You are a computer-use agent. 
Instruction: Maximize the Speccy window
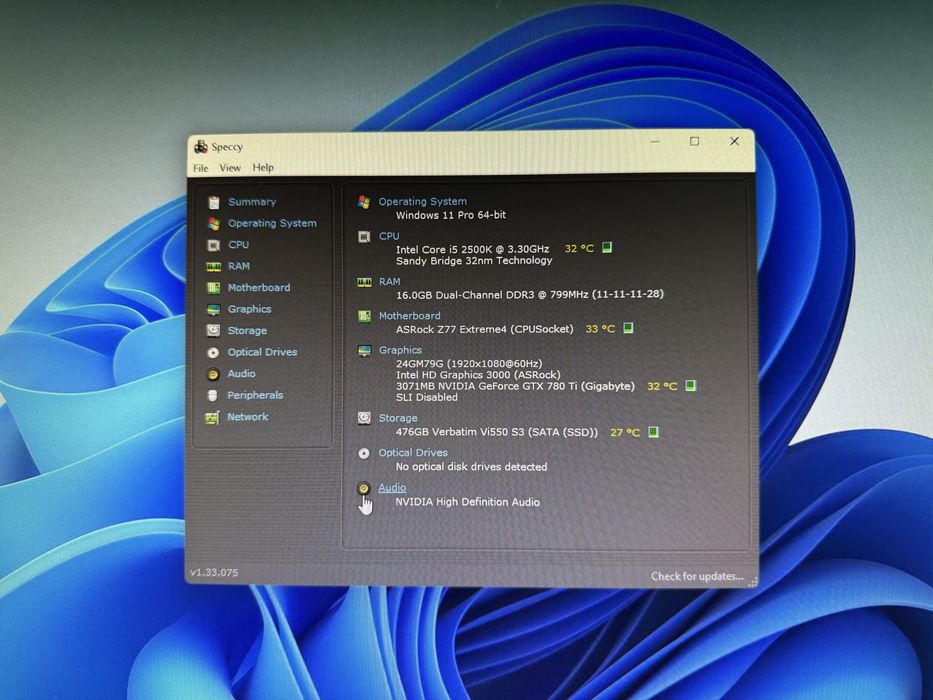click(x=694, y=141)
